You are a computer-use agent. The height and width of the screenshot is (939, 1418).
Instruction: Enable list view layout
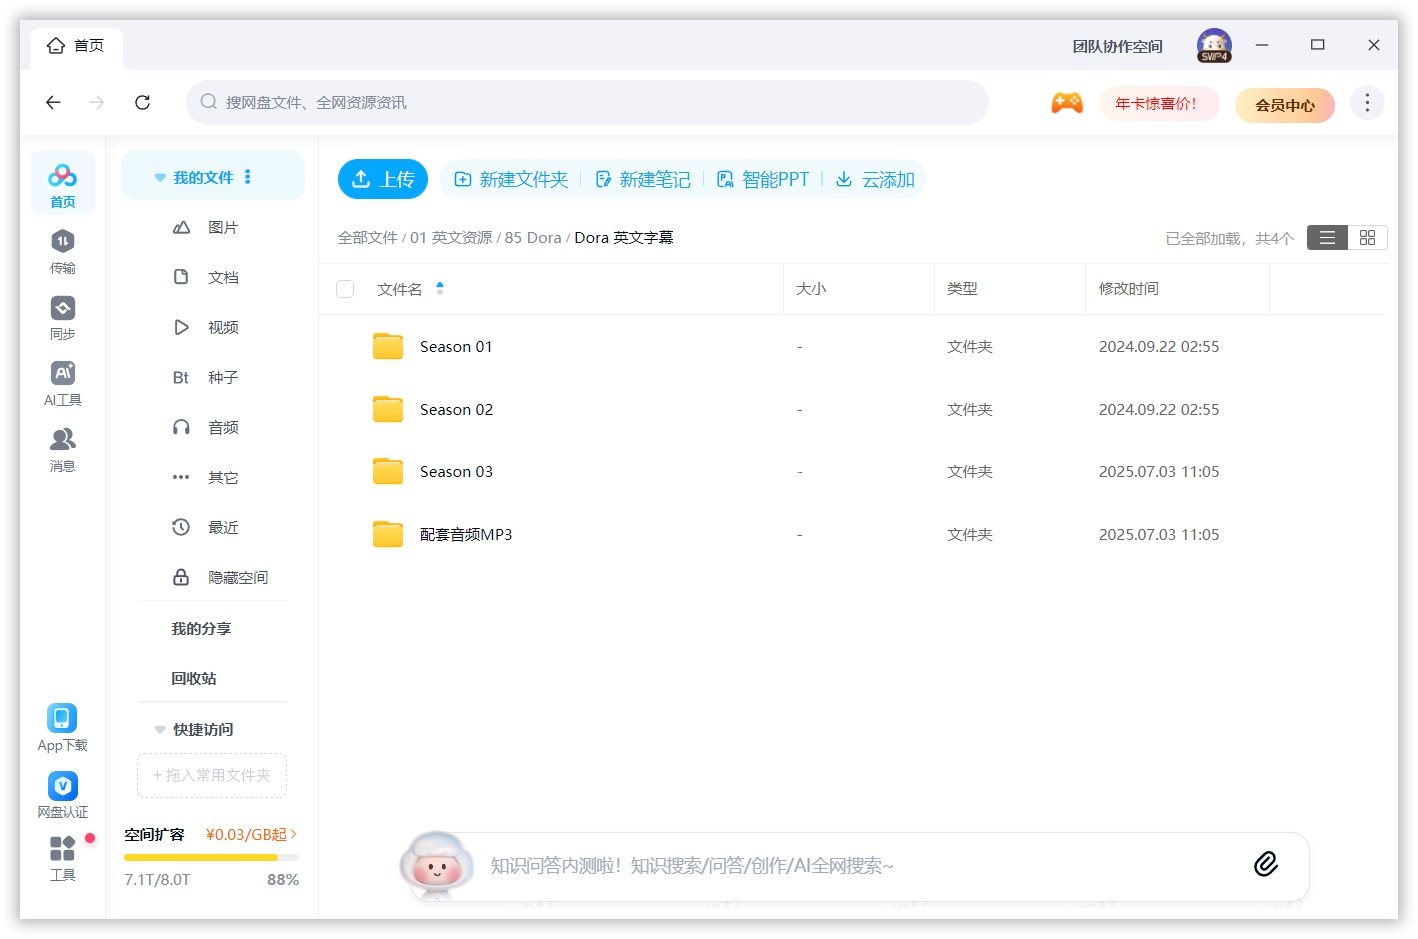pos(1326,238)
